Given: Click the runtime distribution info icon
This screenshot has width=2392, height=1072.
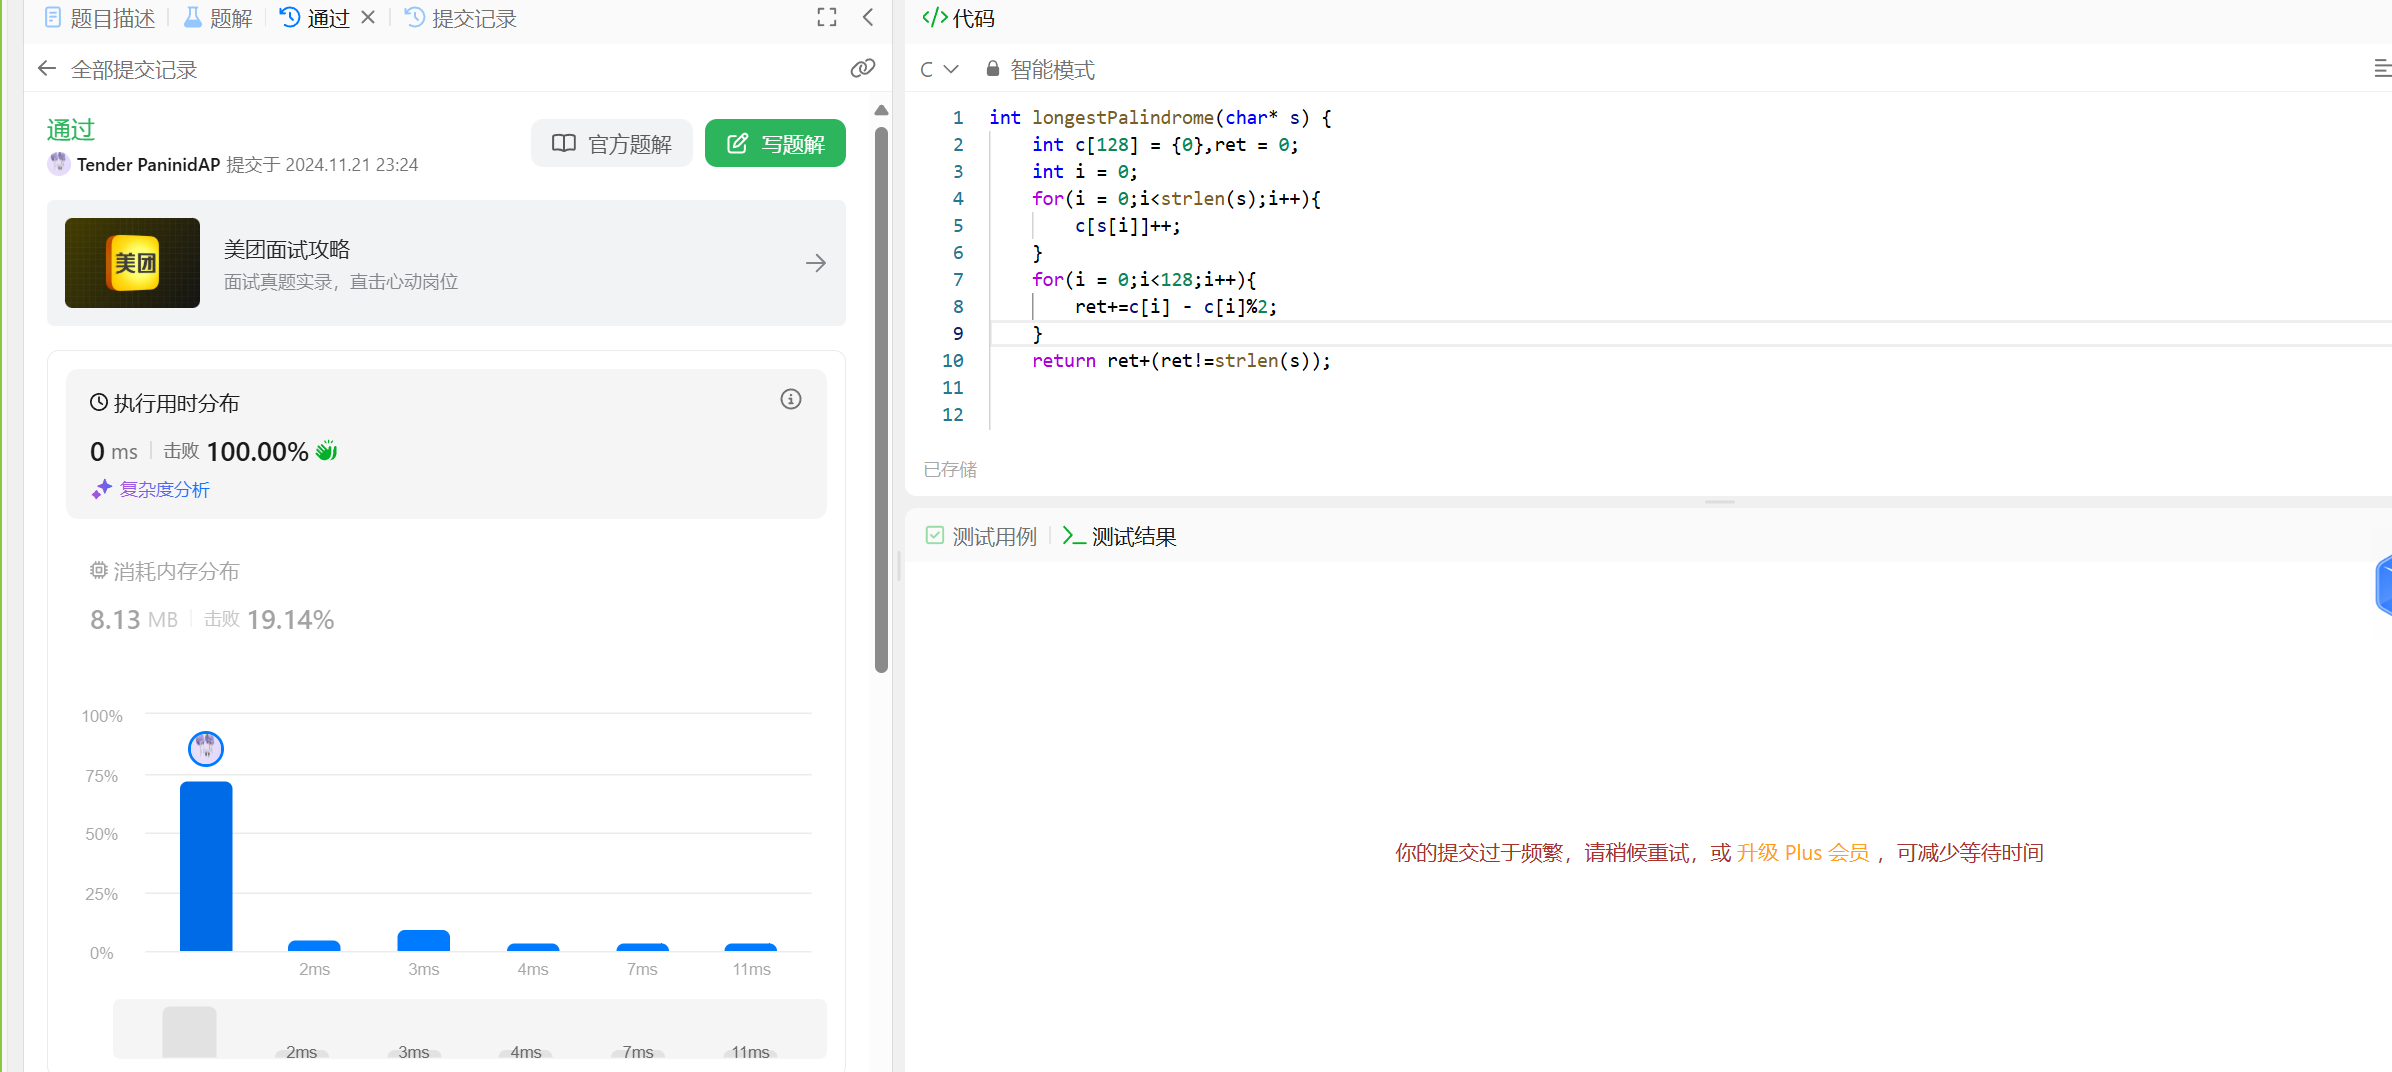Looking at the screenshot, I should (790, 400).
